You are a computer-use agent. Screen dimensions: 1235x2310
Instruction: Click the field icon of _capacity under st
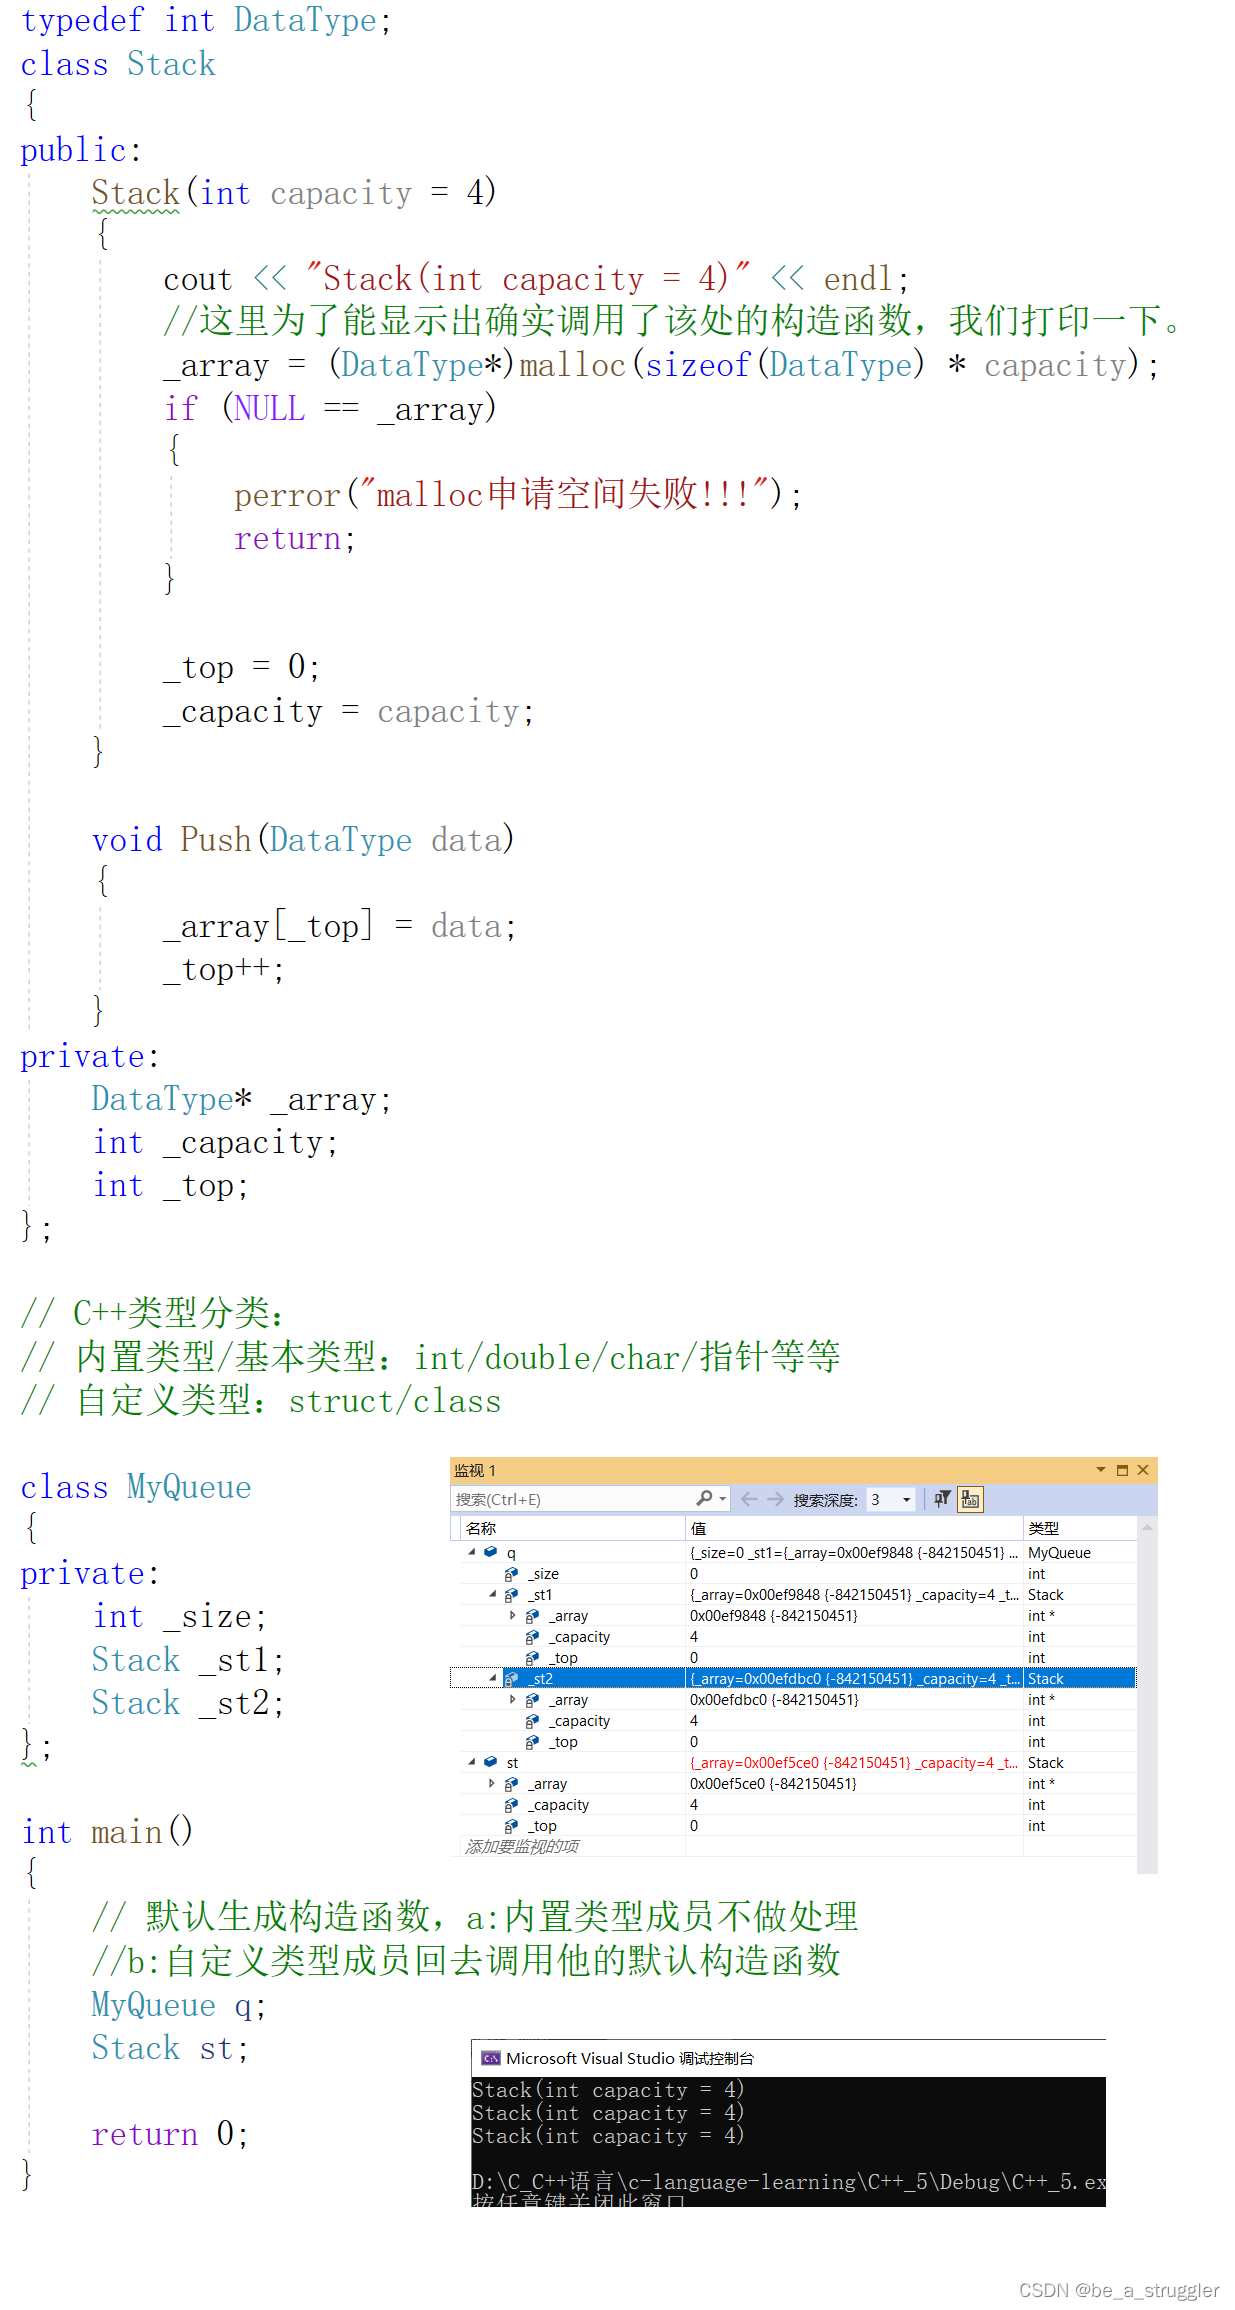(511, 1805)
